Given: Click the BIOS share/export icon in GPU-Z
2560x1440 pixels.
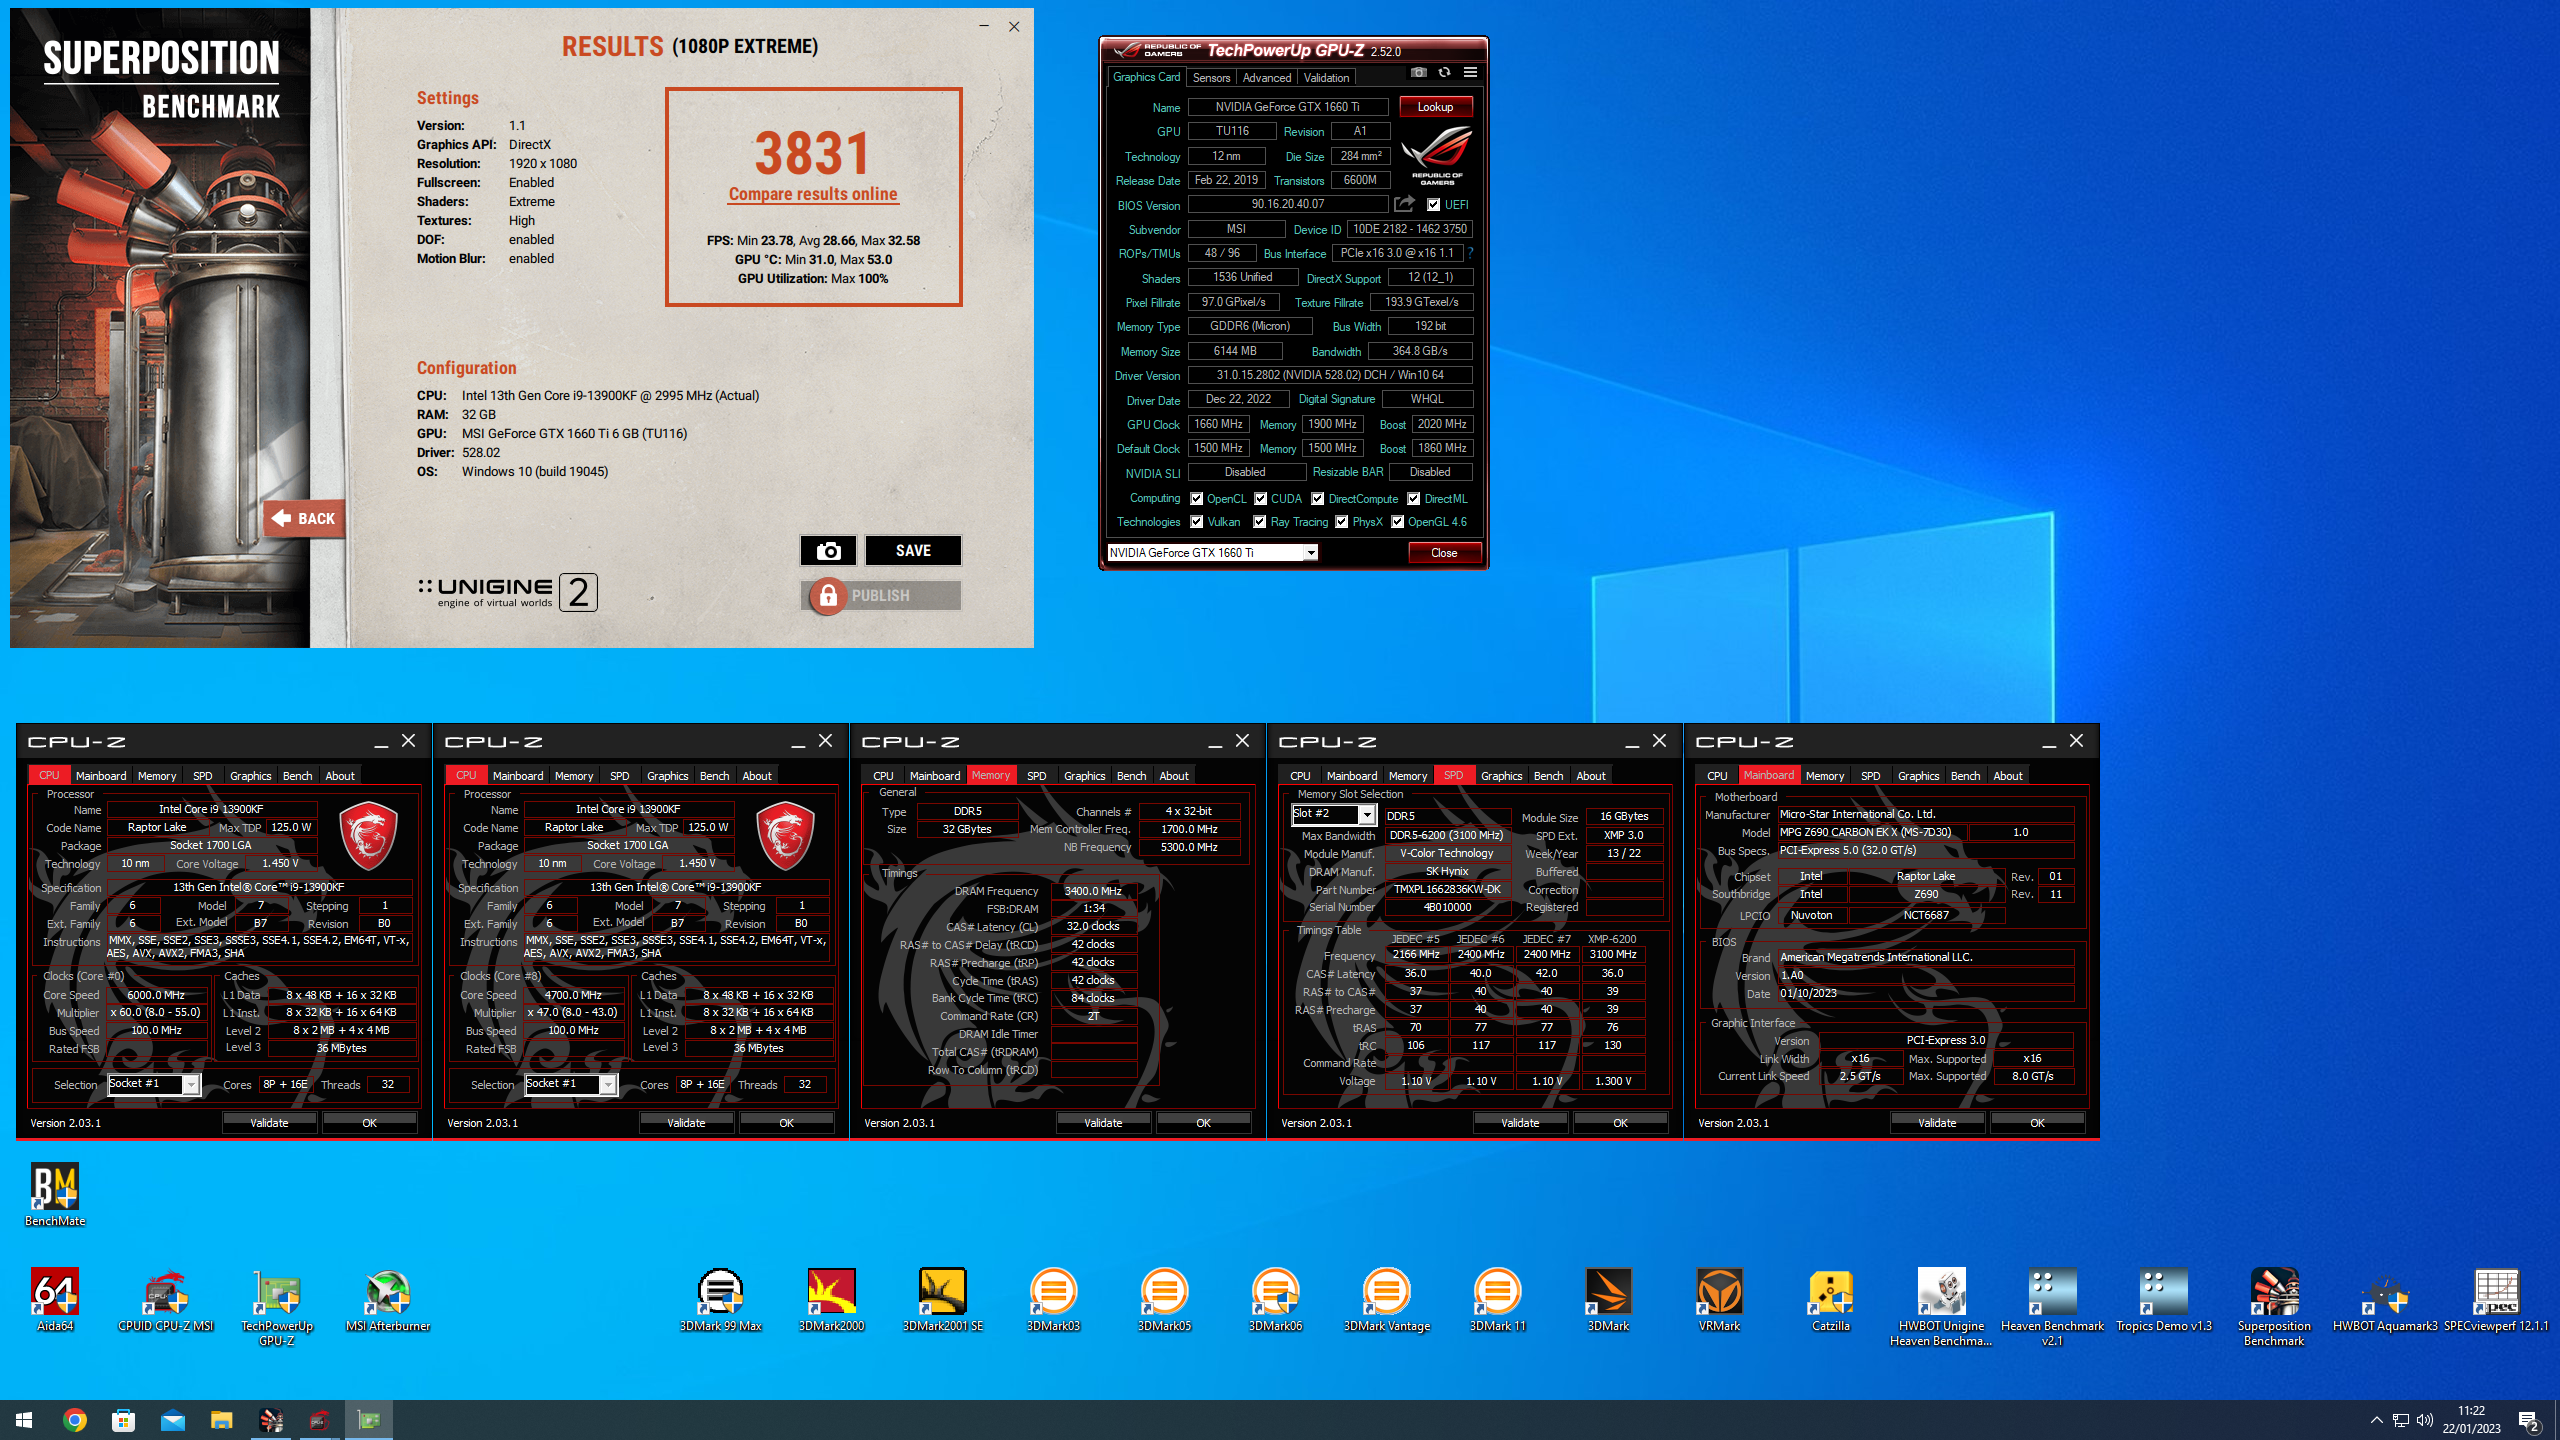Looking at the screenshot, I should [1404, 204].
